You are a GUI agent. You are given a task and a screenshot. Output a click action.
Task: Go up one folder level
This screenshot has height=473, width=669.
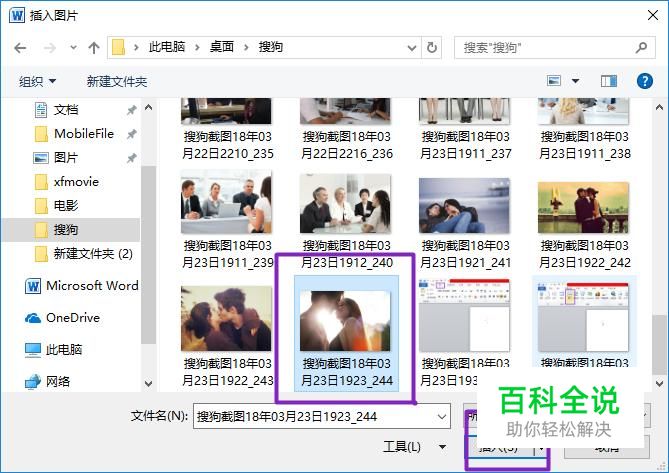tap(94, 47)
